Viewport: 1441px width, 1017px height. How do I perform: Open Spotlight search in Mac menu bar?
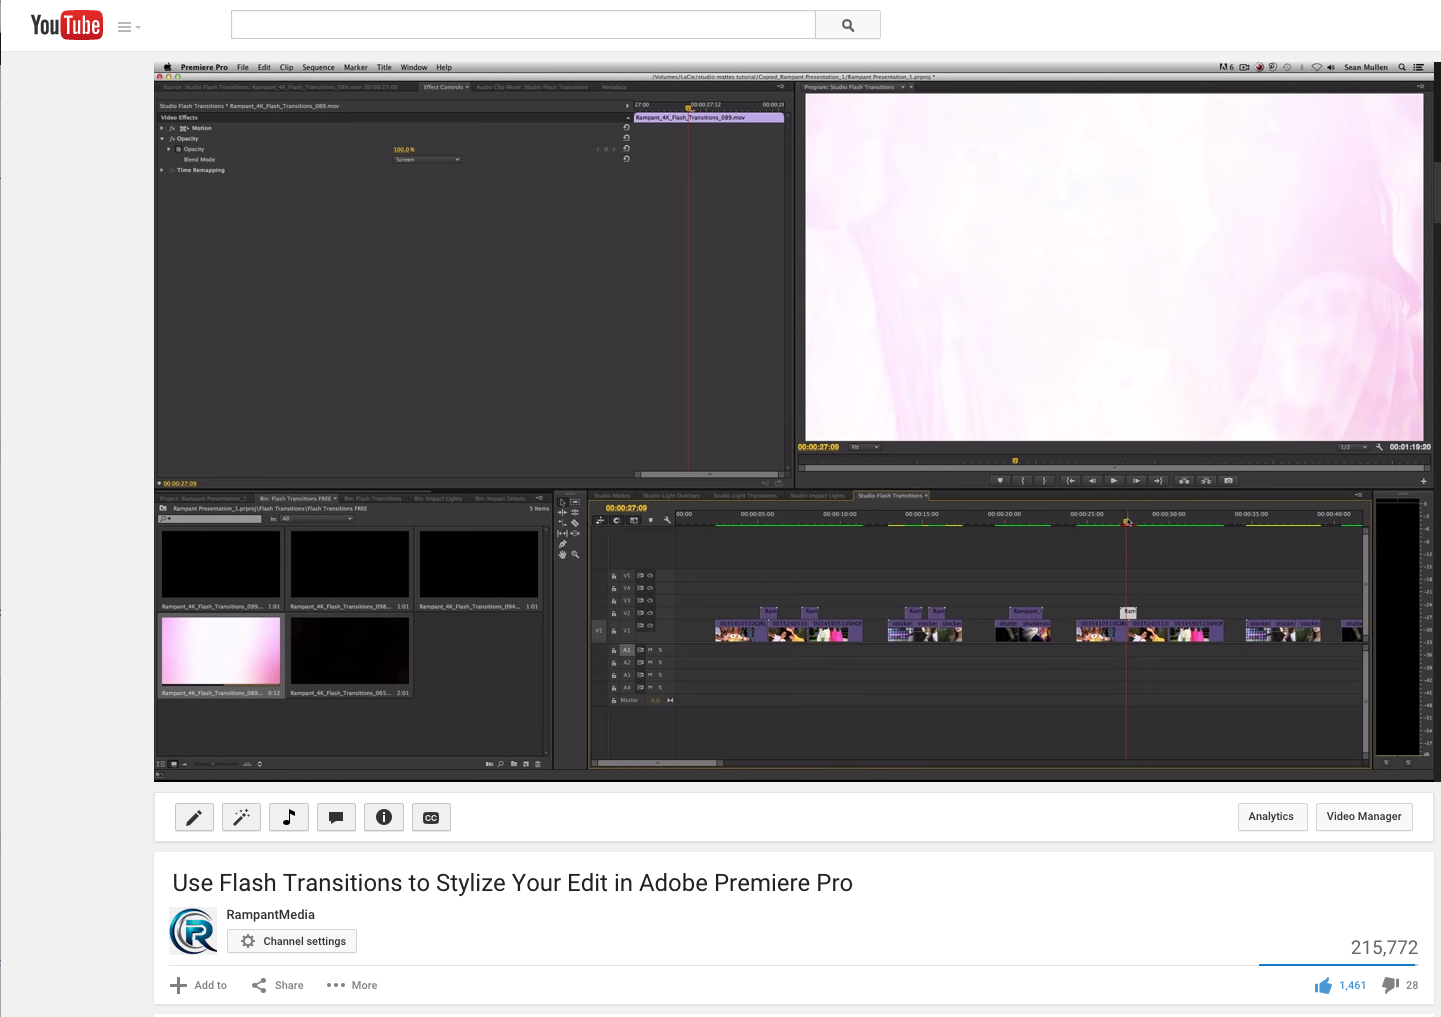[x=1402, y=67]
